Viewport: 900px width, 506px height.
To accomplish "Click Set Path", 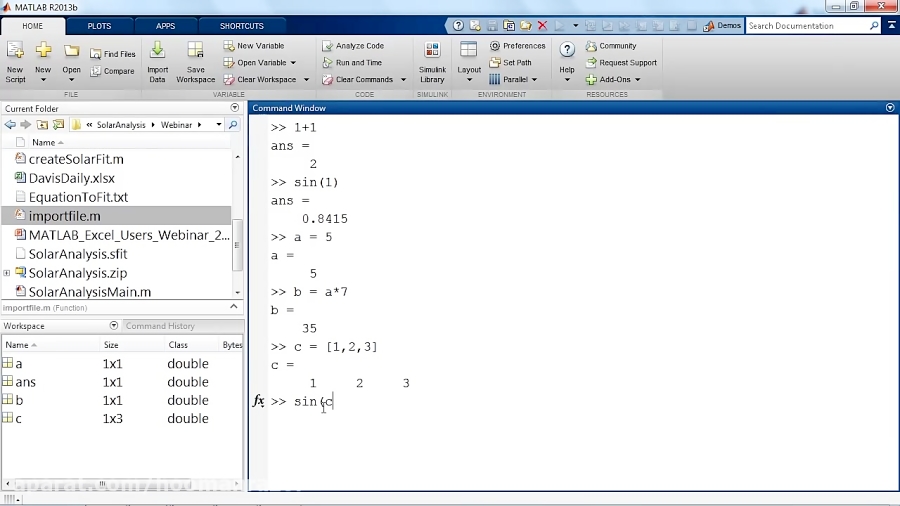I will pos(510,63).
